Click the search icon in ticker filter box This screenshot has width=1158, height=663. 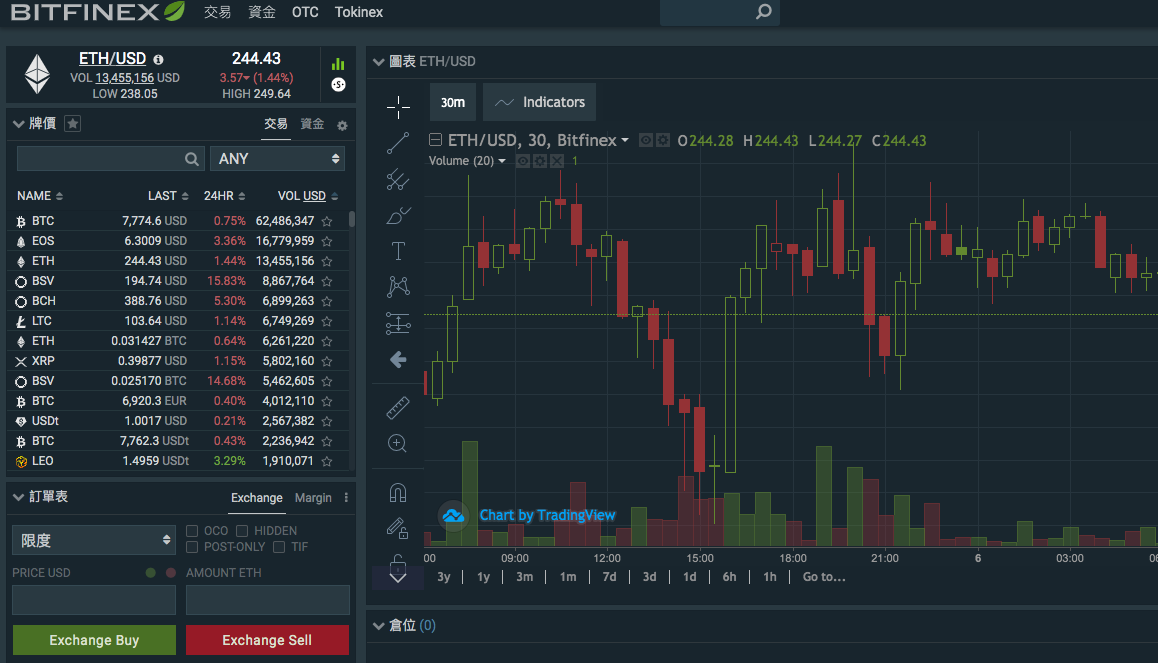[x=191, y=159]
